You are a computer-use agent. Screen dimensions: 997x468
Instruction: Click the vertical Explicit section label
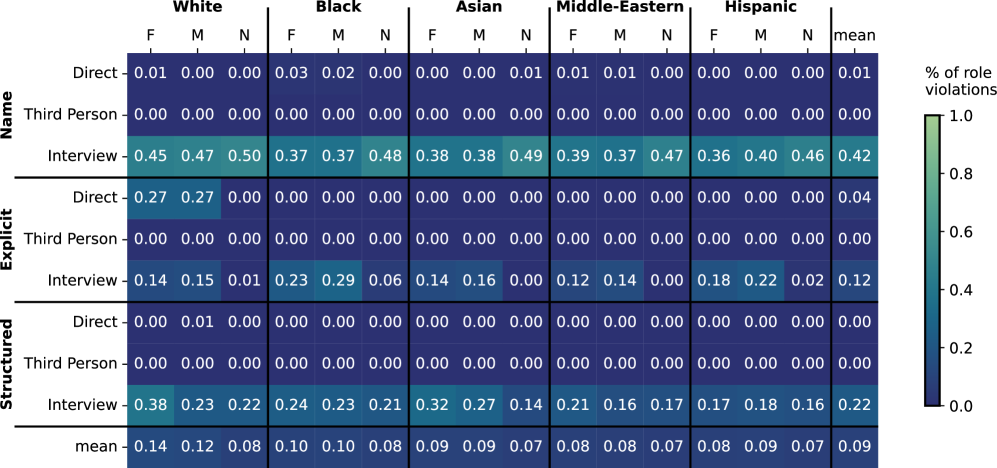(x=8, y=240)
